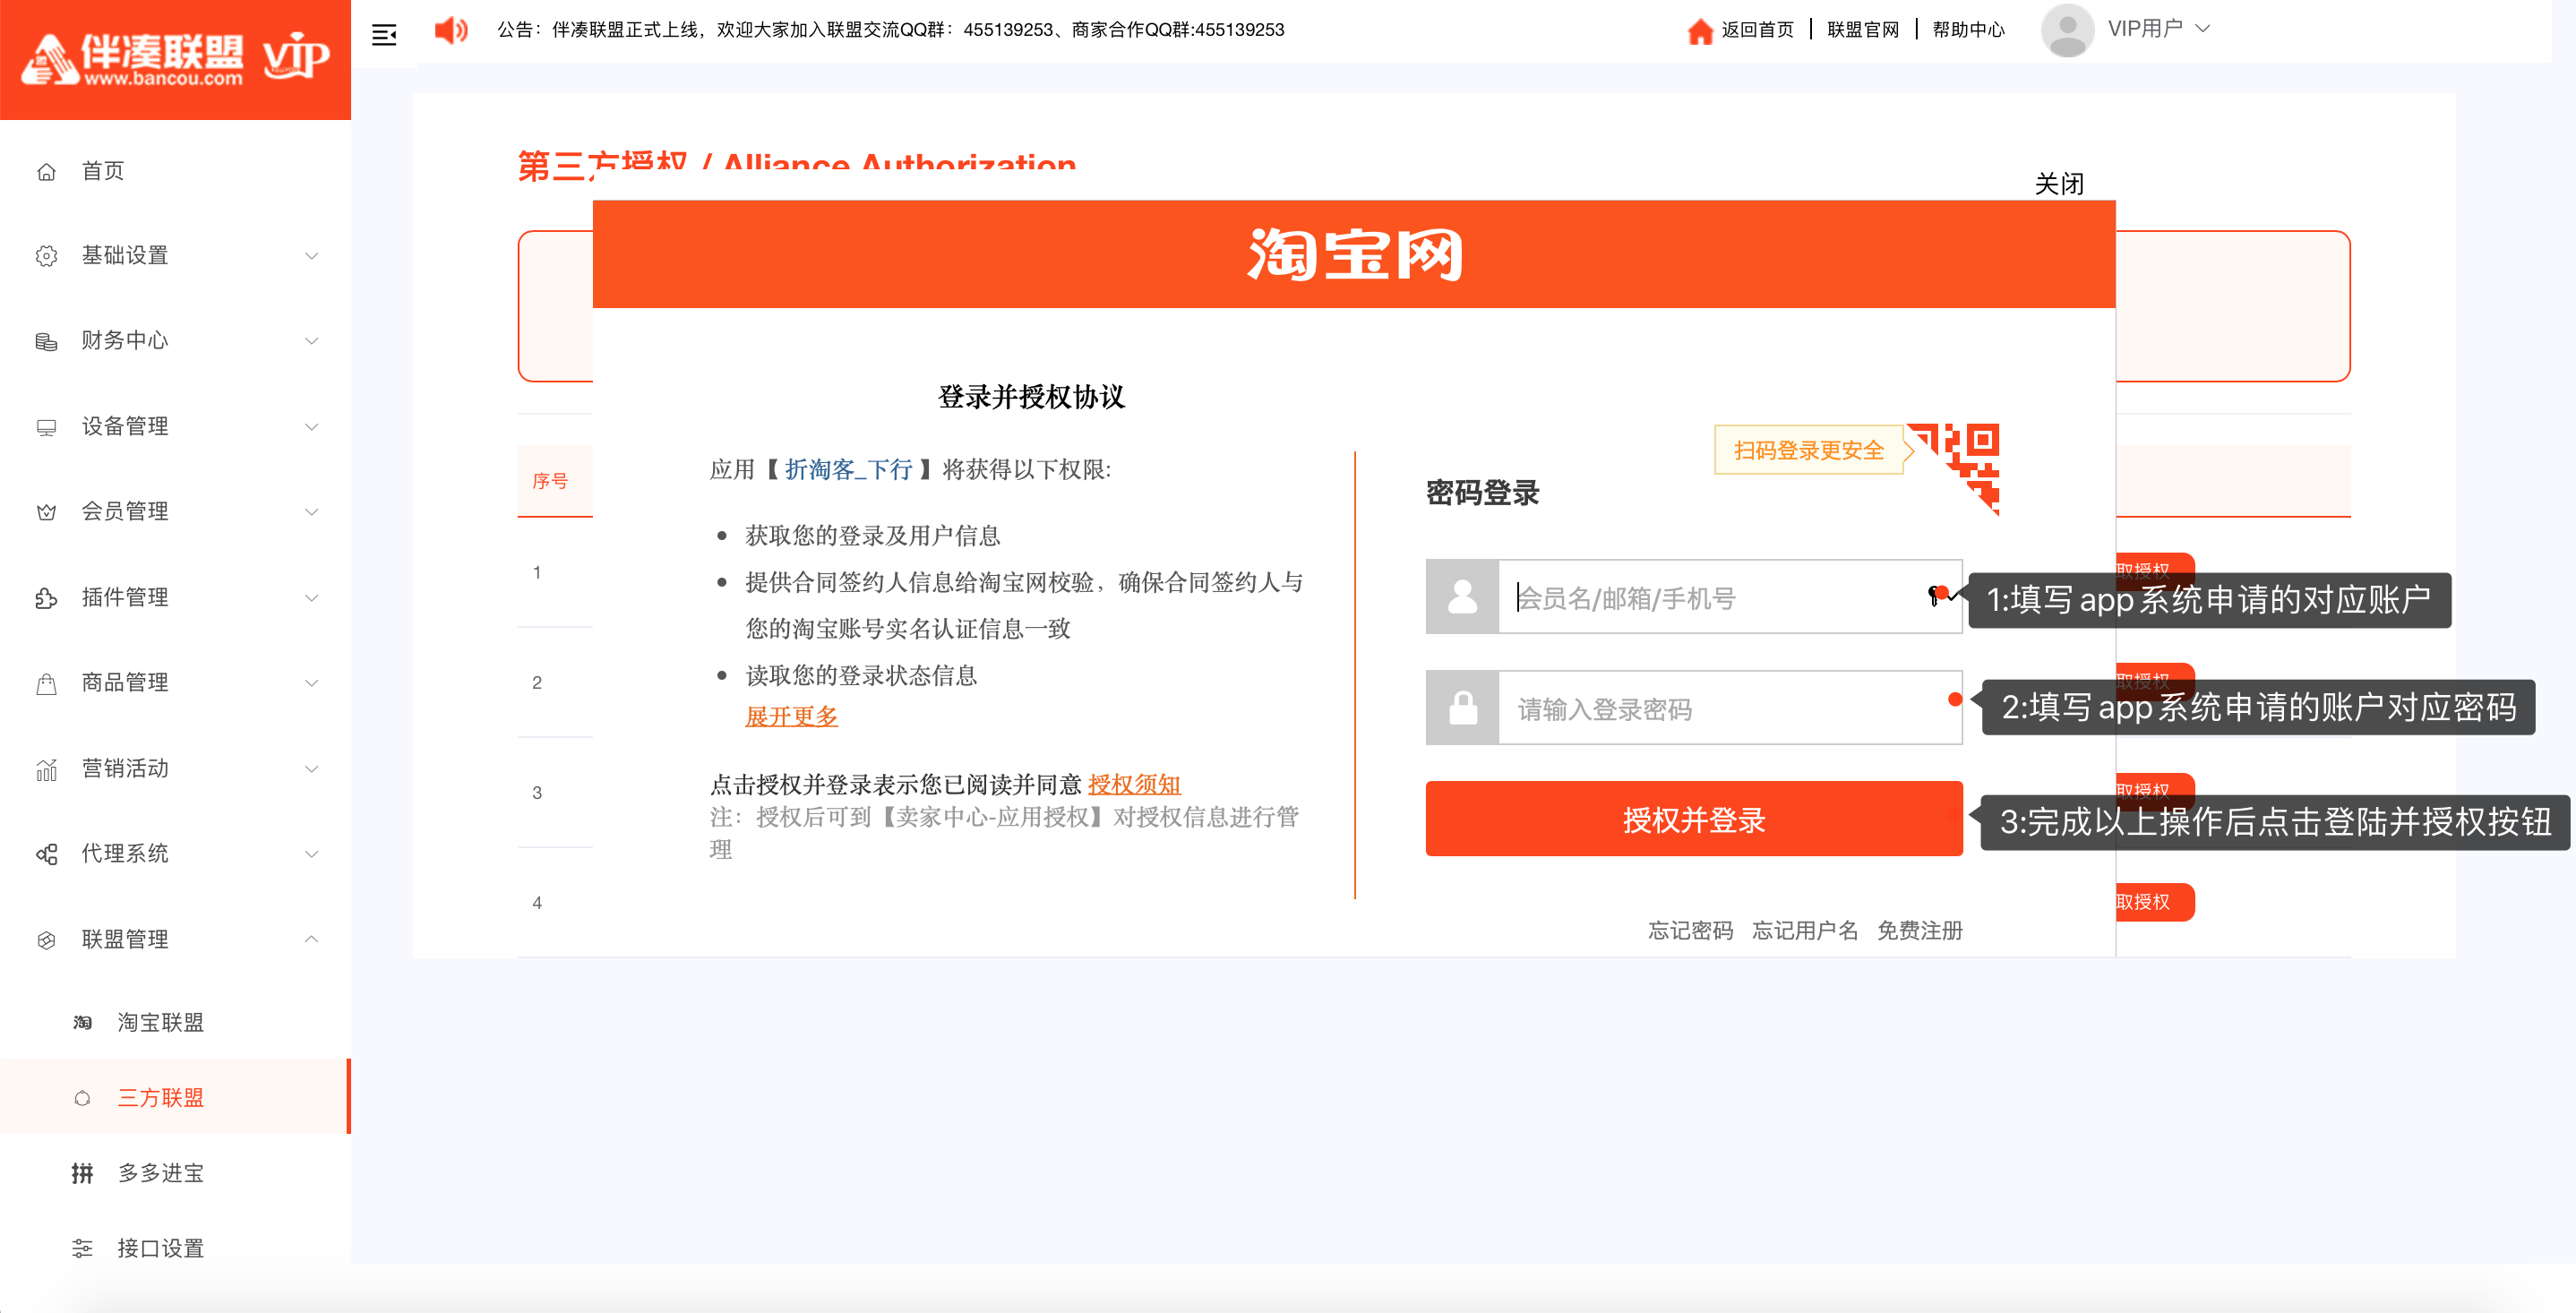Click the 淘宝联盟 tao icon
This screenshot has width=2576, height=1313.
coord(82,1022)
